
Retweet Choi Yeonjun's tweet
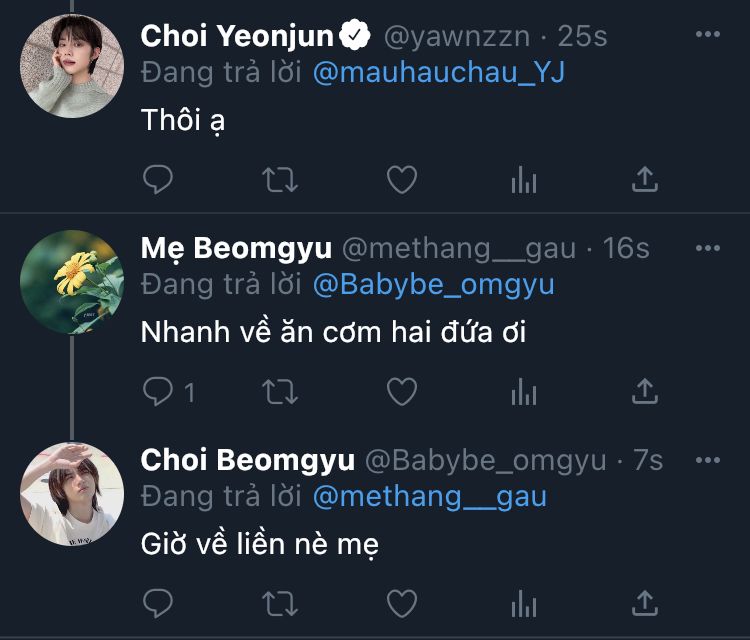click(279, 180)
